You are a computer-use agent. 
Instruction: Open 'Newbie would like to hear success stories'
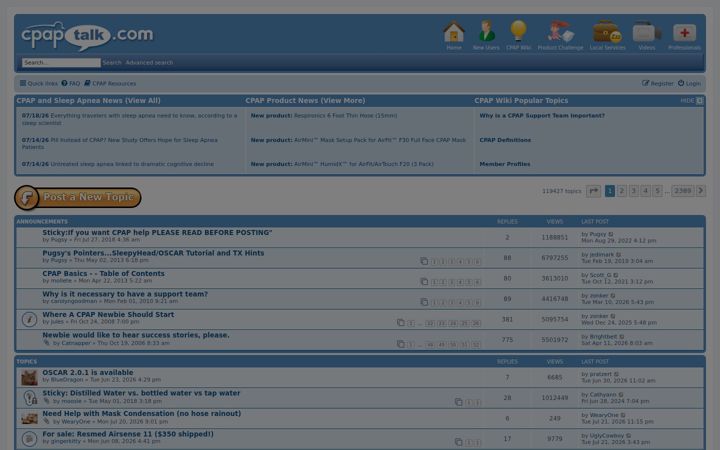coord(136,335)
